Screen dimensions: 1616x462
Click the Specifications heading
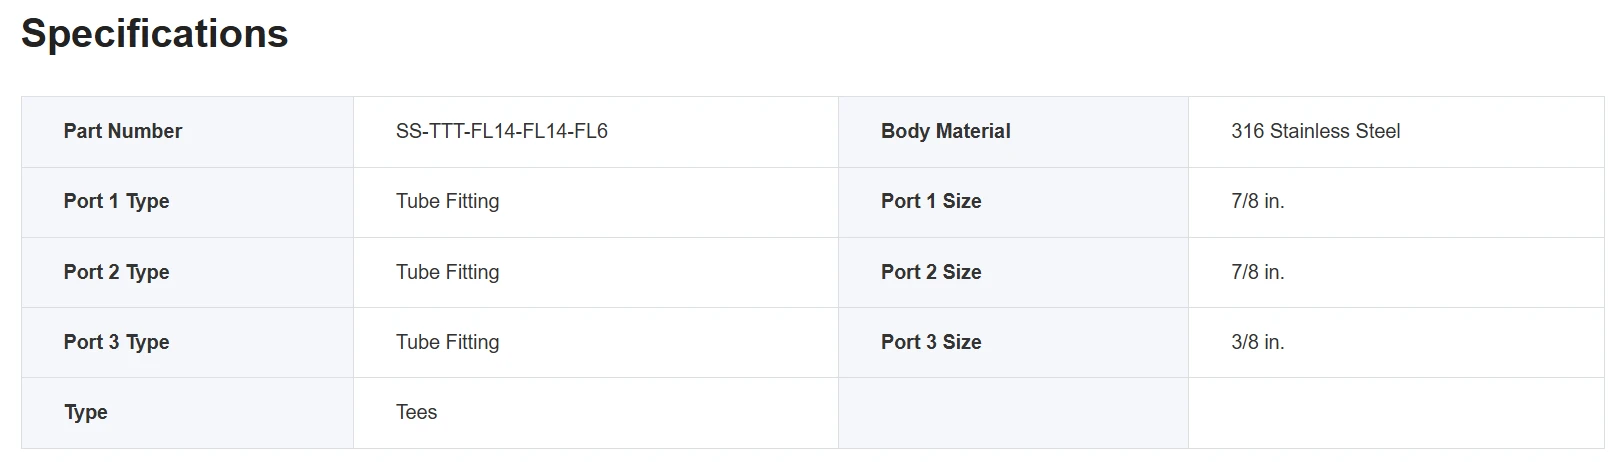(155, 34)
